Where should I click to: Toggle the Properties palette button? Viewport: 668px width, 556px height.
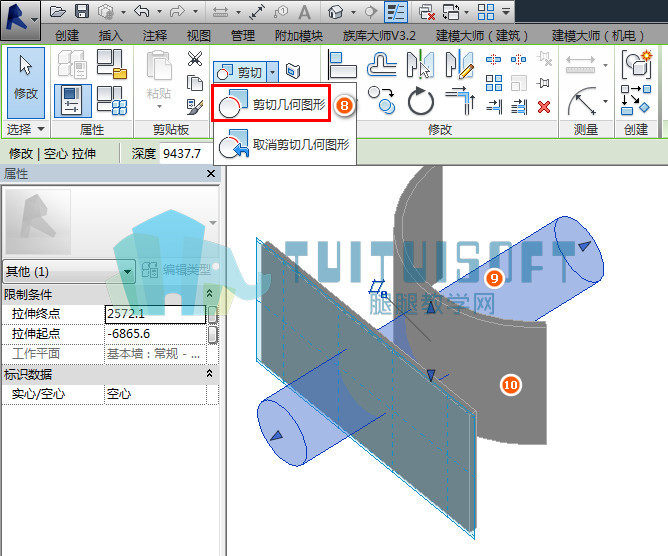tap(72, 101)
